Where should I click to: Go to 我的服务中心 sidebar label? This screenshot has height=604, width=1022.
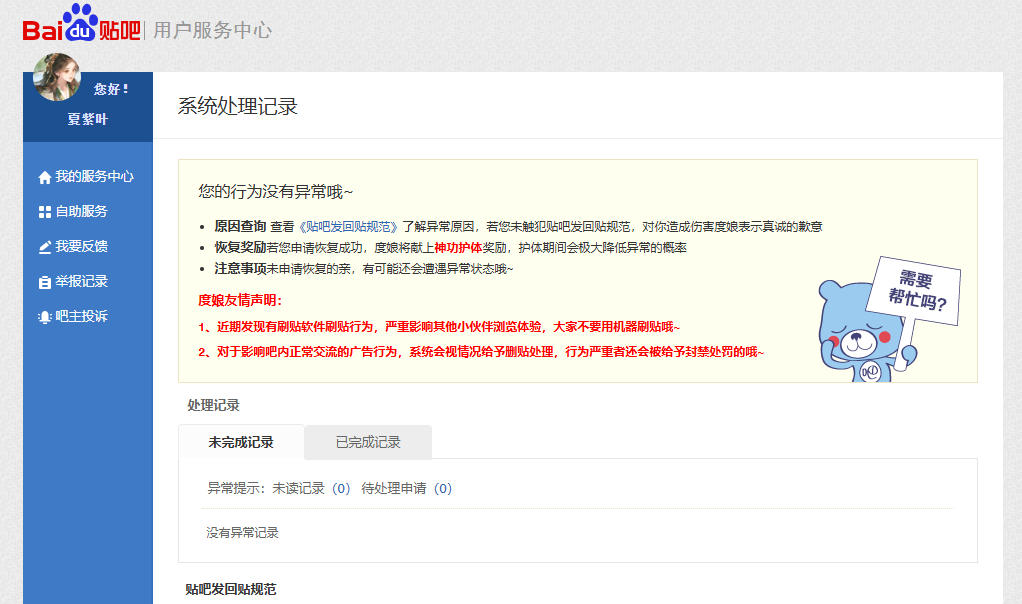(x=94, y=177)
